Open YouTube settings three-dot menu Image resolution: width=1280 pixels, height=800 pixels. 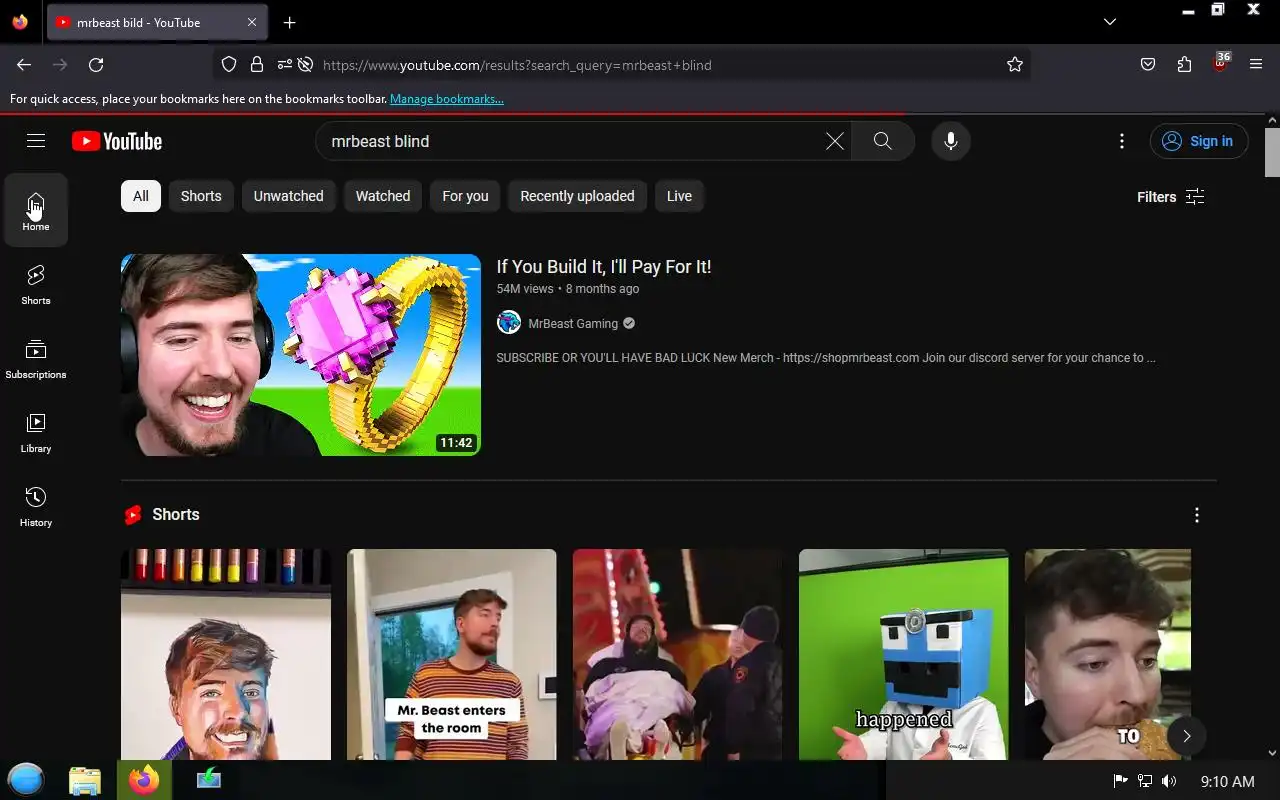[x=1122, y=141]
